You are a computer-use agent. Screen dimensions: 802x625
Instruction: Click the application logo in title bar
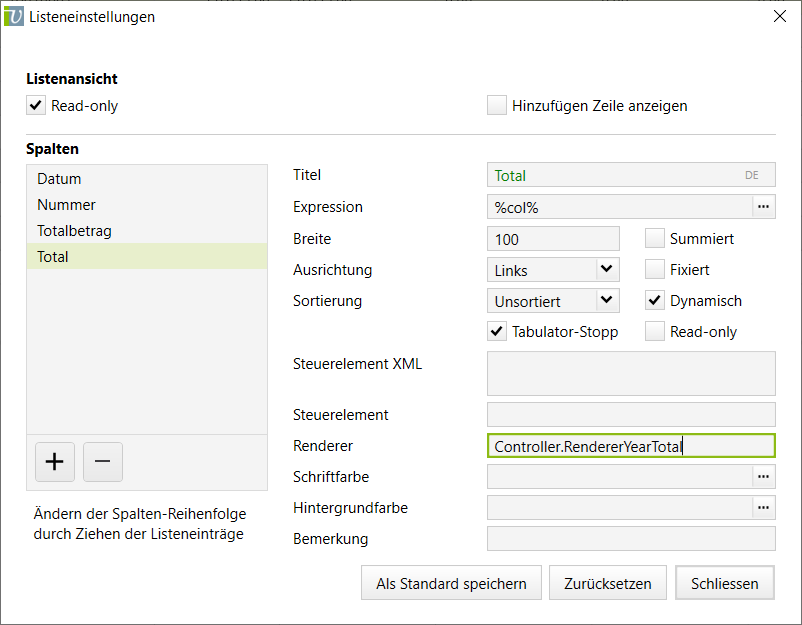click(15, 17)
